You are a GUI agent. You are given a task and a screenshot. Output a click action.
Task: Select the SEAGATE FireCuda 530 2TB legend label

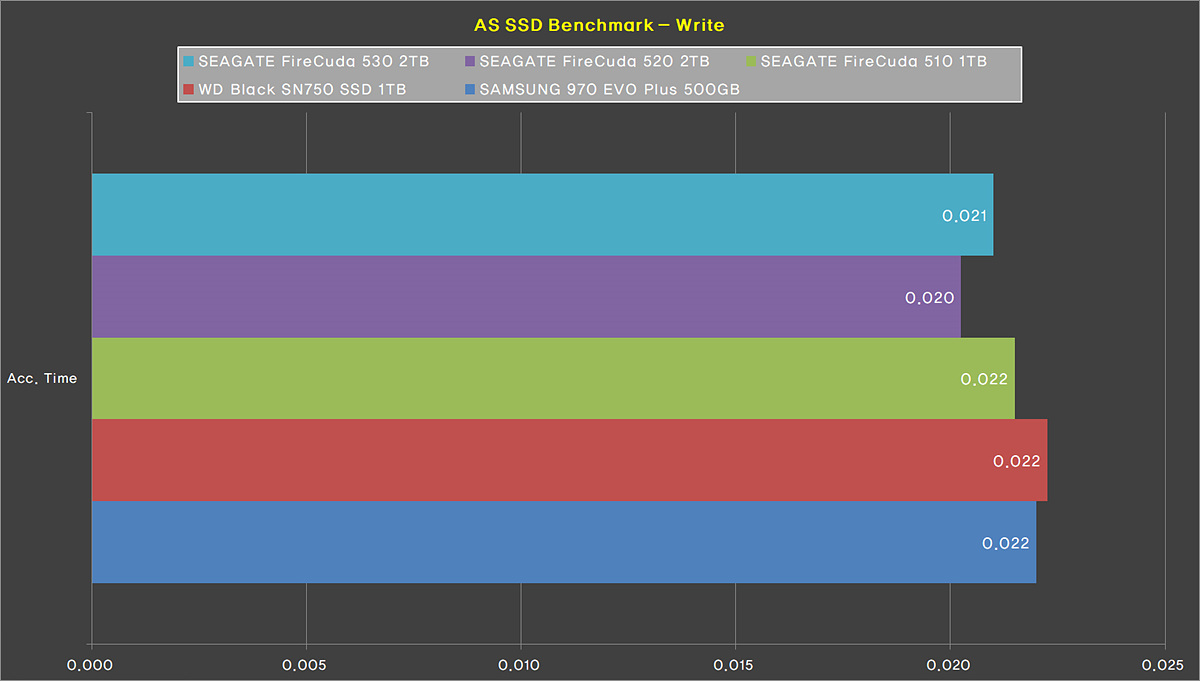click(x=314, y=62)
